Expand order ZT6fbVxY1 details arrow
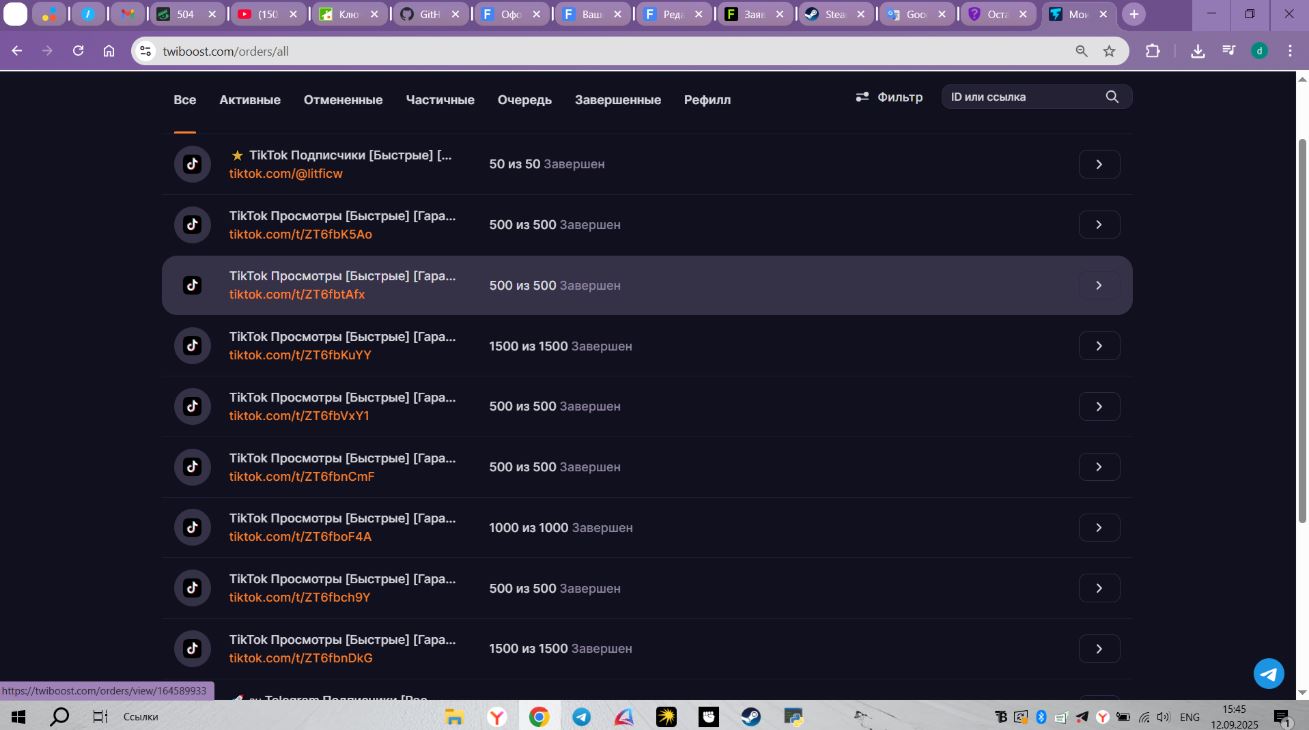 (x=1099, y=406)
